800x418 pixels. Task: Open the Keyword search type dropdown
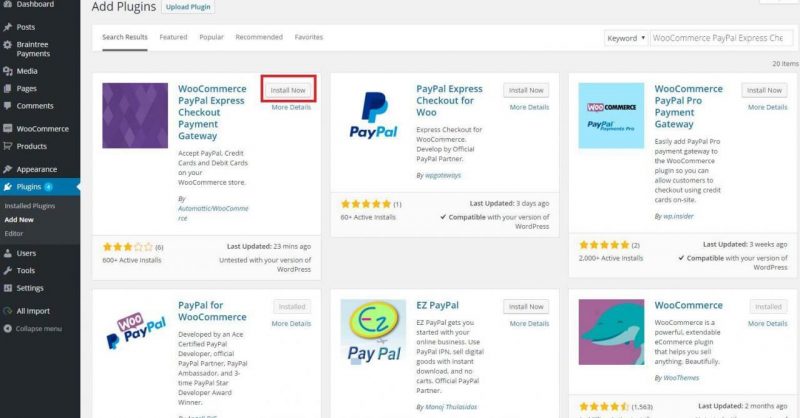tap(626, 38)
